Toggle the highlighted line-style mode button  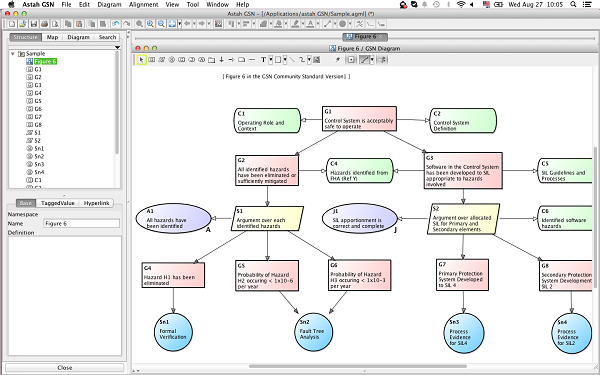[365, 60]
